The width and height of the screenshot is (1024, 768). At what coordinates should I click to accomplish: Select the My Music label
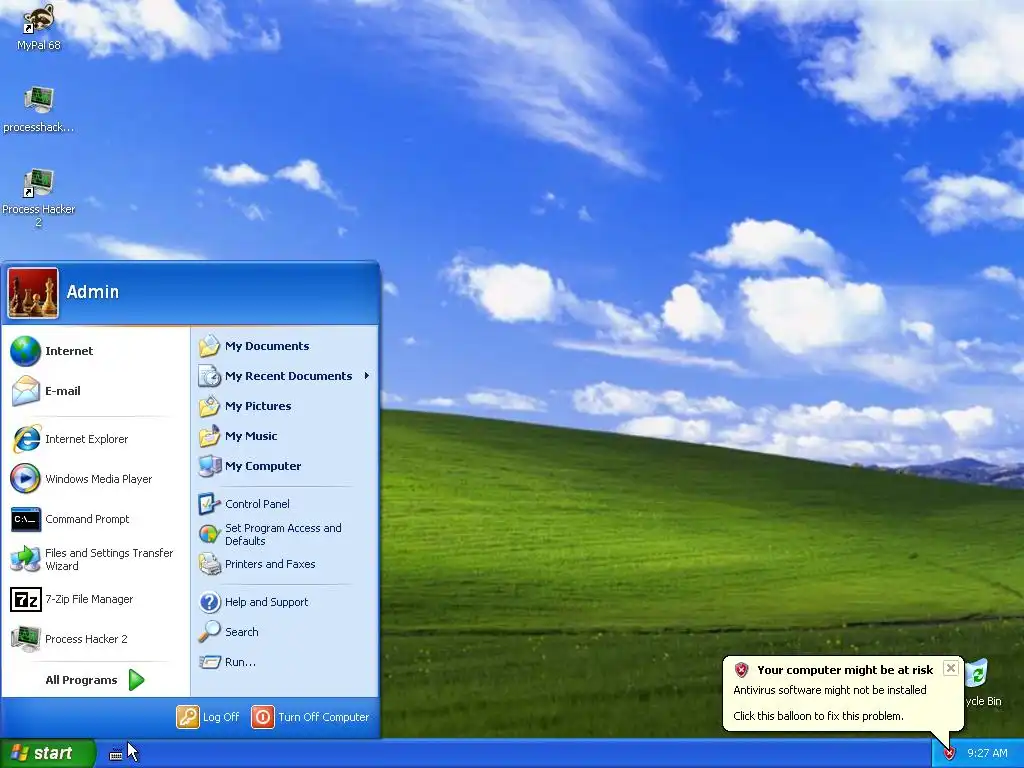(x=251, y=436)
